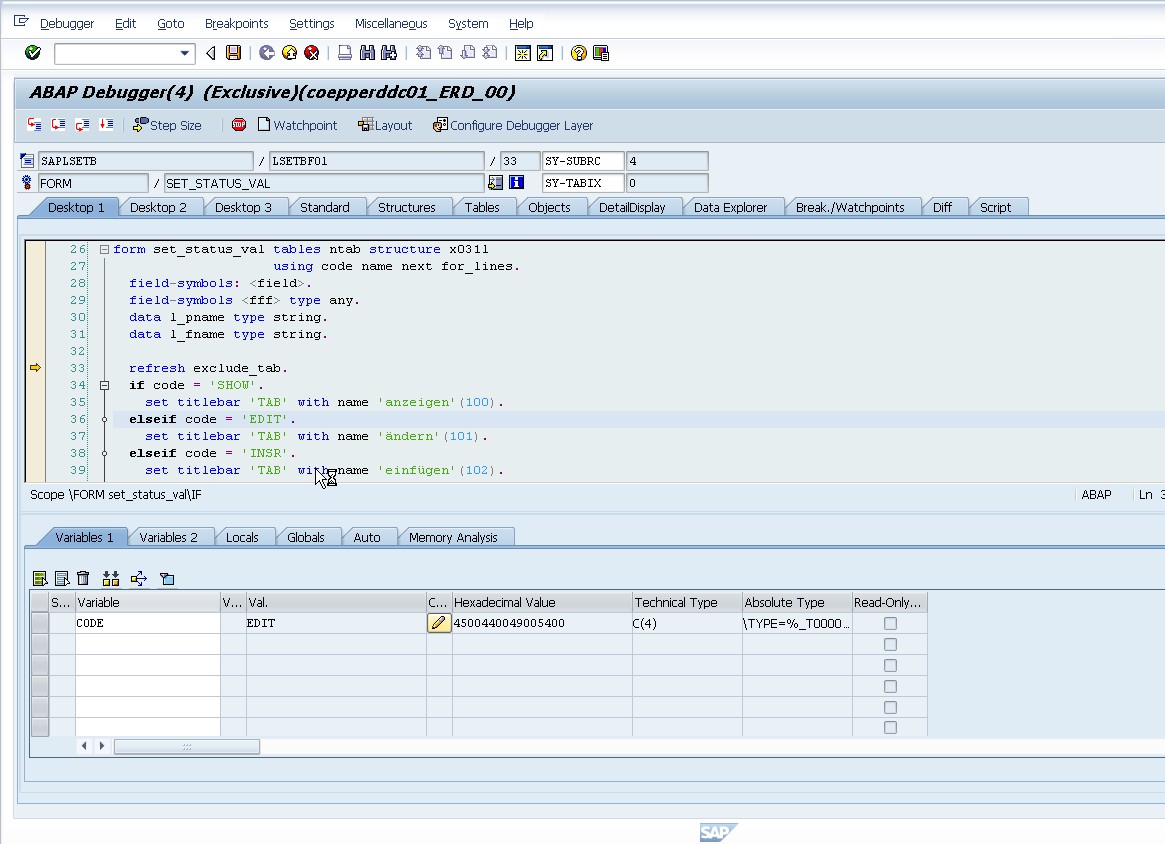Image resolution: width=1165 pixels, height=844 pixels.
Task: Click the Technical Type cell C(4)
Action: click(x=687, y=623)
